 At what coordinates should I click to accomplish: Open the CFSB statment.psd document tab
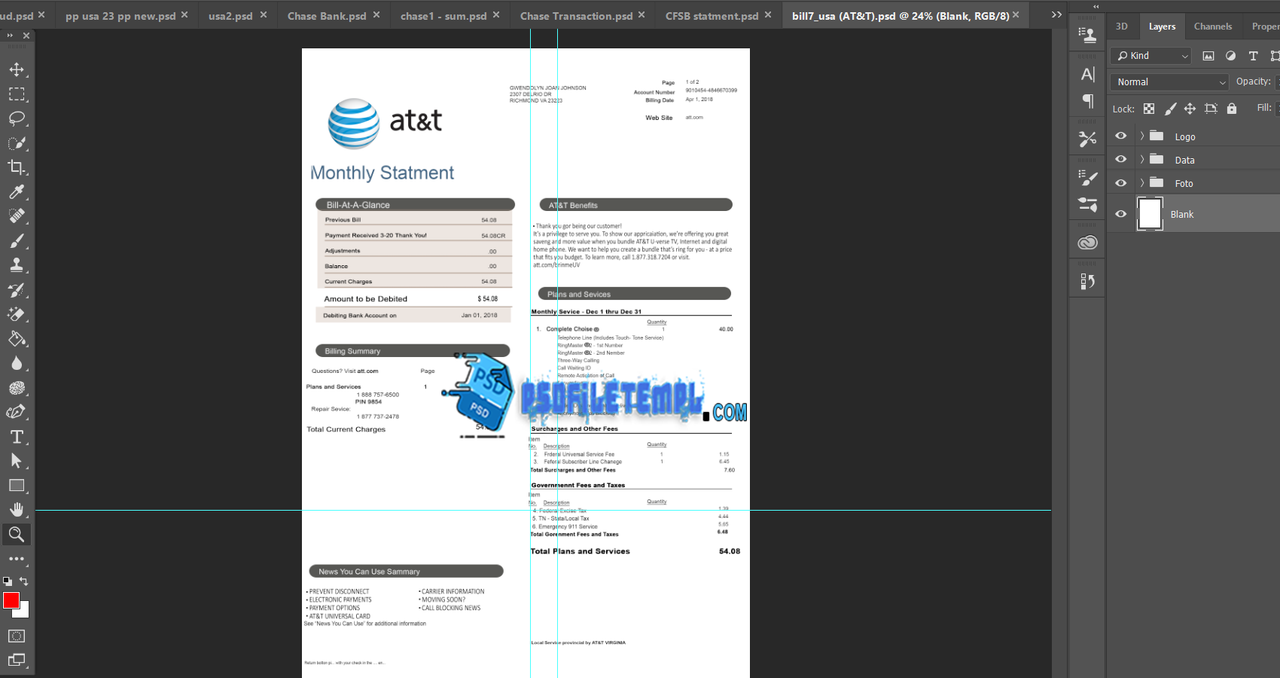712,16
